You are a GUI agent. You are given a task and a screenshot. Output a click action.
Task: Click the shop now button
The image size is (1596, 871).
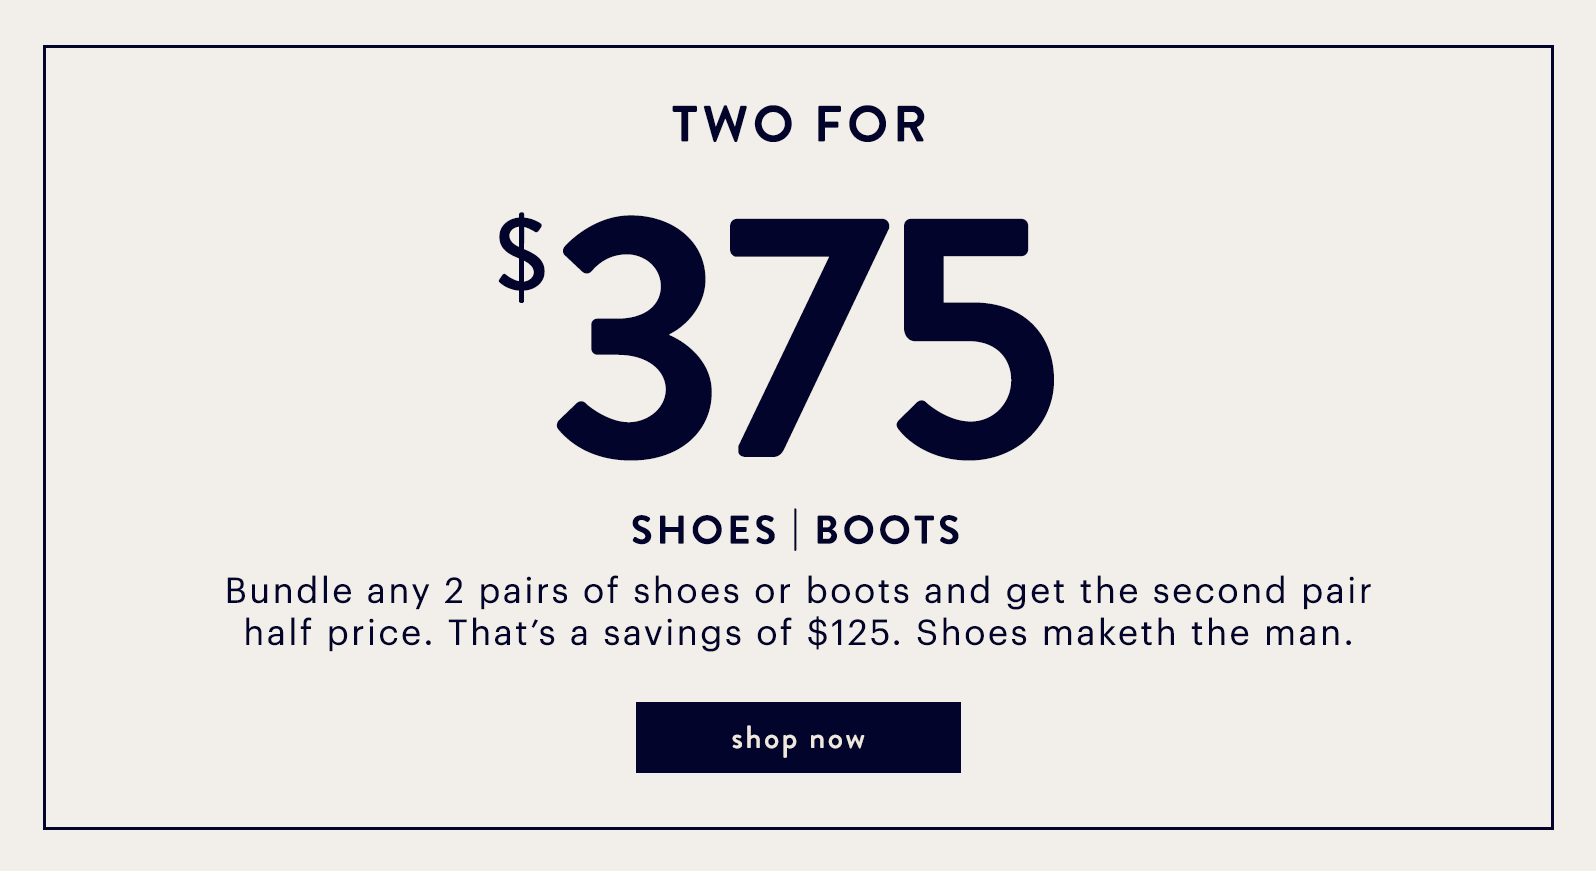[x=798, y=737]
